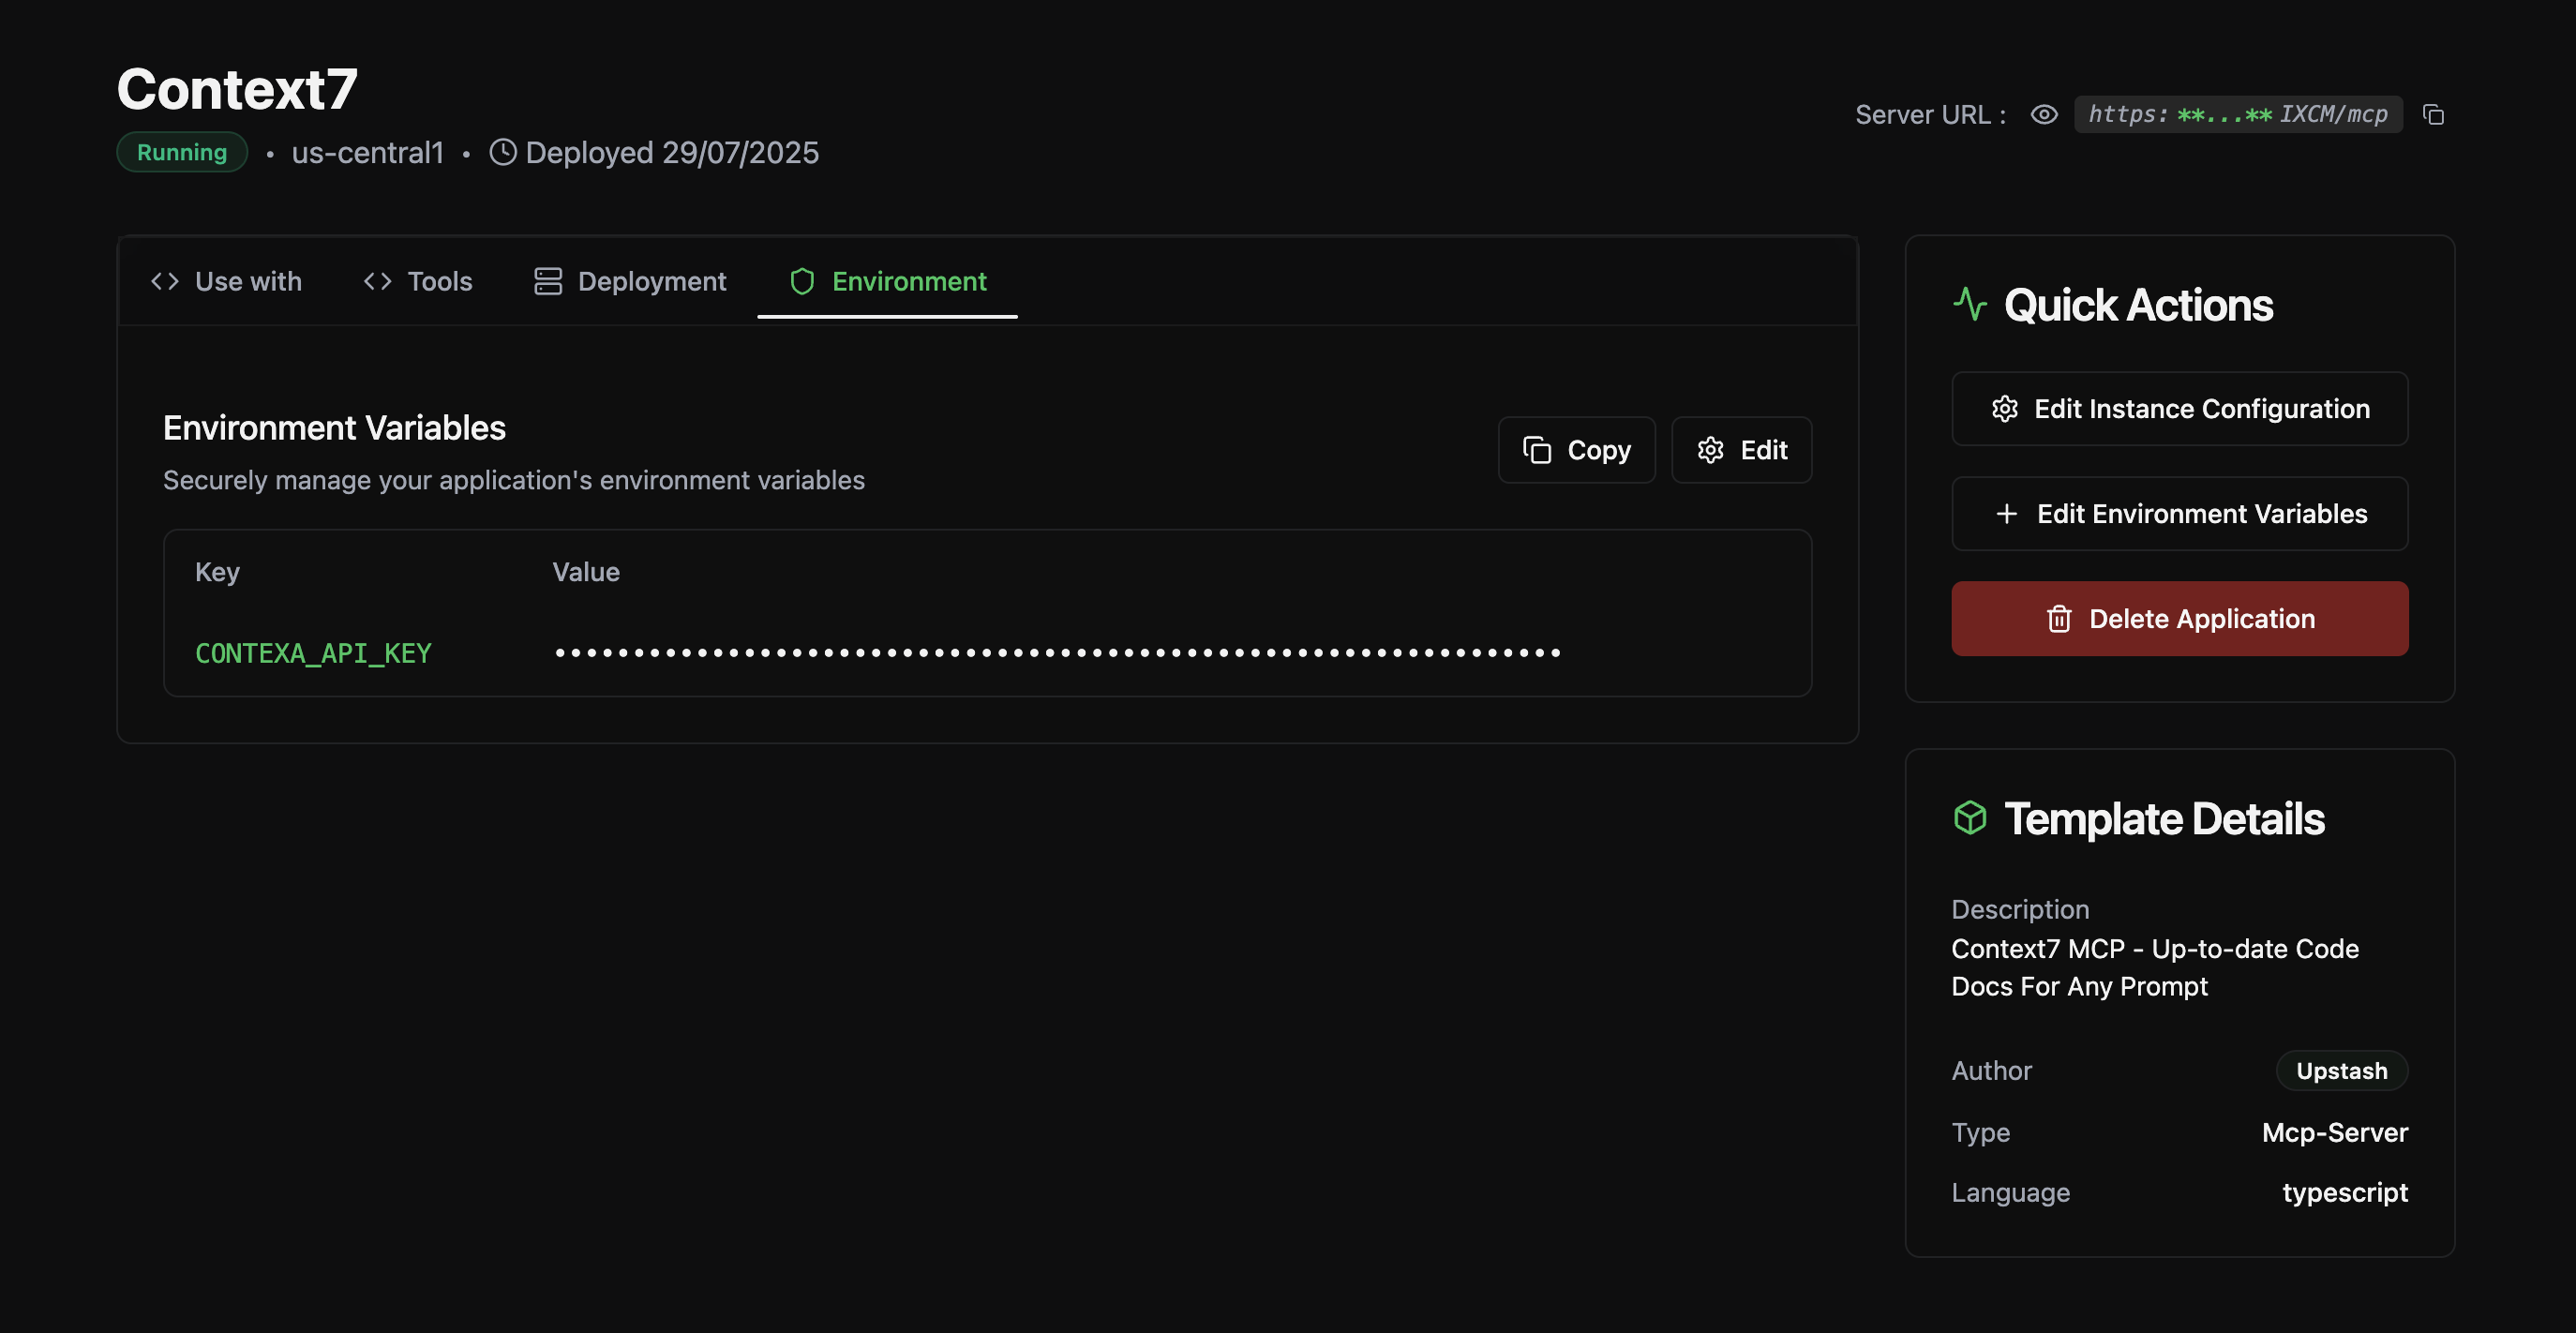Image resolution: width=2576 pixels, height=1333 pixels.
Task: Click the Running status badge
Action: tap(182, 152)
